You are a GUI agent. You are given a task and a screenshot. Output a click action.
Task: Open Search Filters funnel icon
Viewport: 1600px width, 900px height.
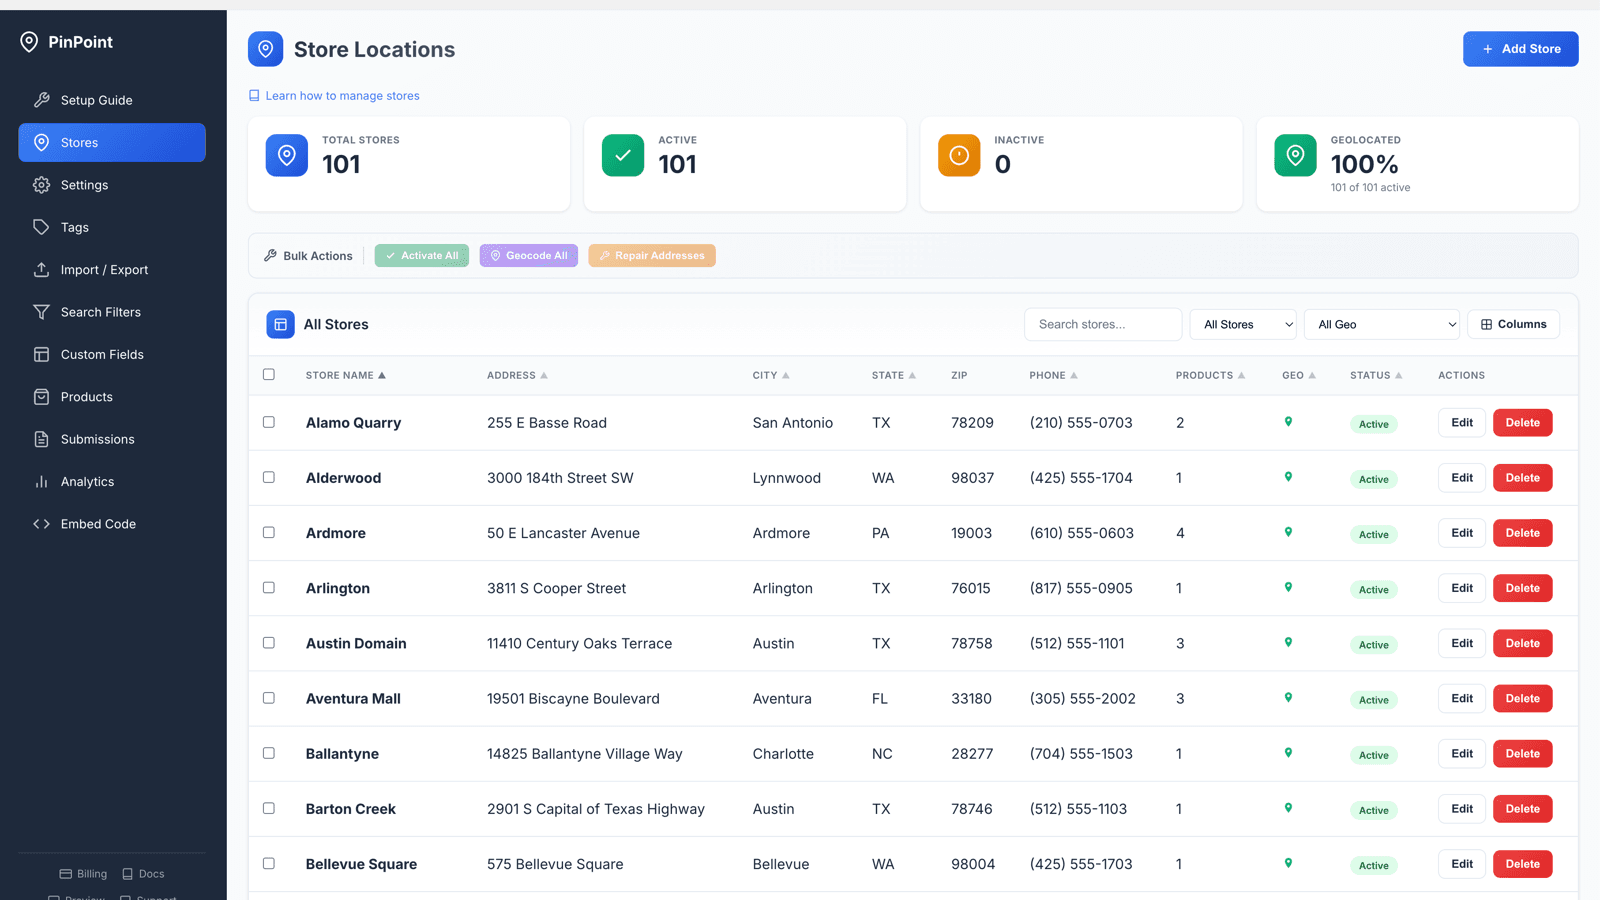(x=41, y=312)
